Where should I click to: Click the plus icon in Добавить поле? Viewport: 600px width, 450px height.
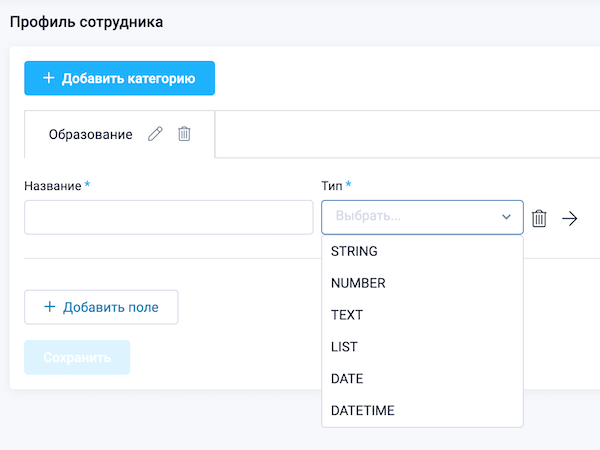click(50, 307)
